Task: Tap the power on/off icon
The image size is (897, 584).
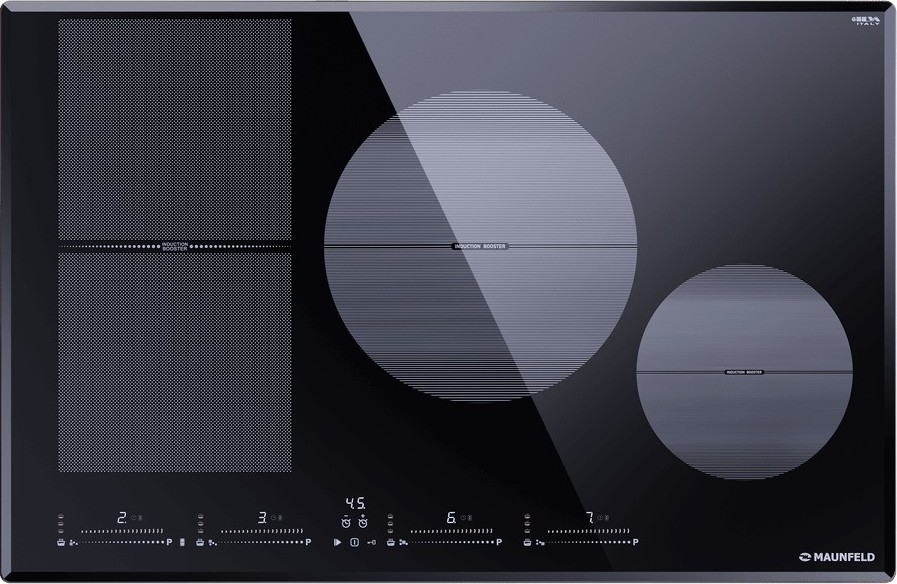Action: [x=354, y=542]
